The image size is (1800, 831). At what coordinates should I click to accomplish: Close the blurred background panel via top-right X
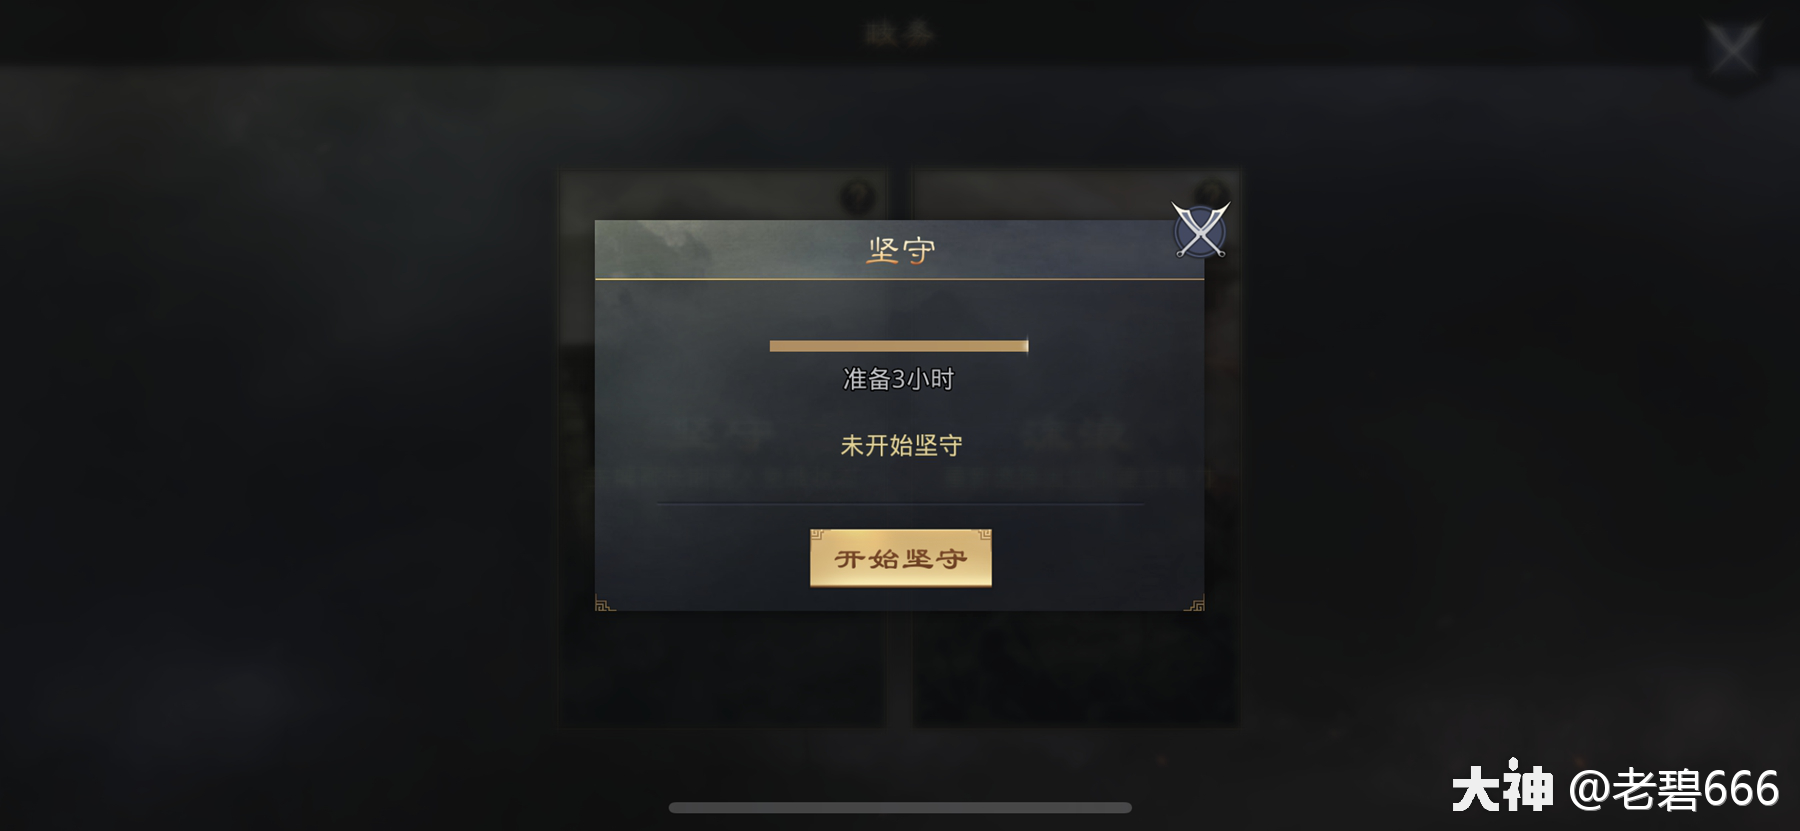coord(1733,48)
